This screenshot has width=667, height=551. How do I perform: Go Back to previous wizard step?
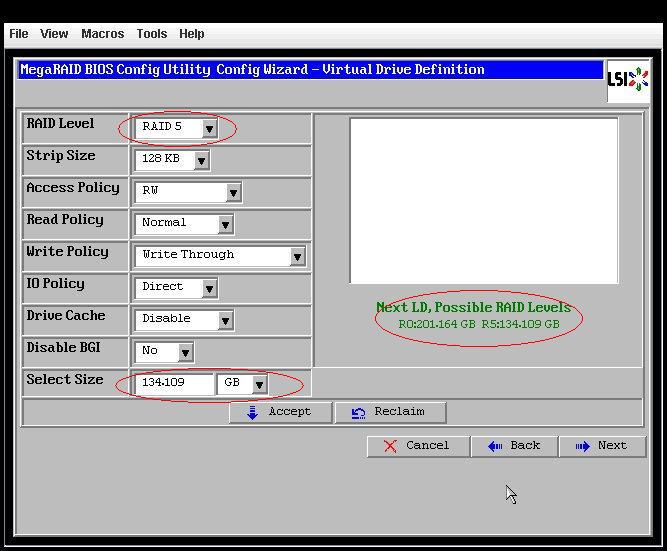click(x=514, y=446)
